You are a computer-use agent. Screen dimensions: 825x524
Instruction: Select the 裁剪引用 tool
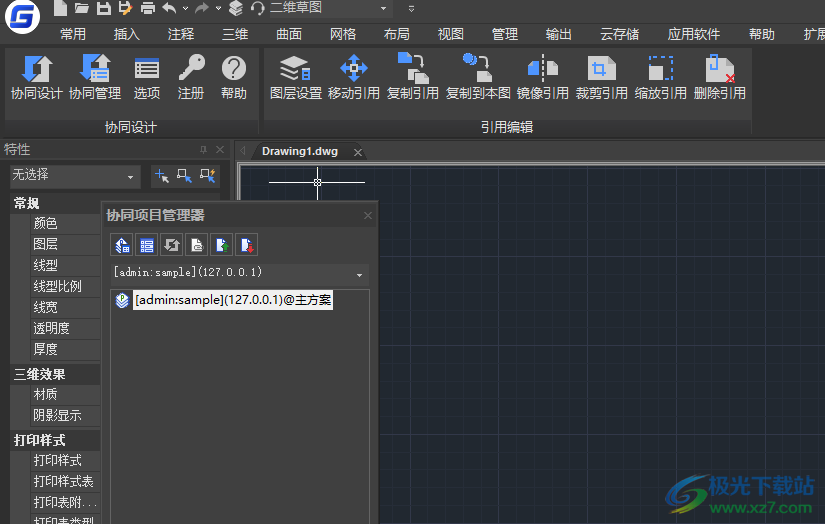601,78
